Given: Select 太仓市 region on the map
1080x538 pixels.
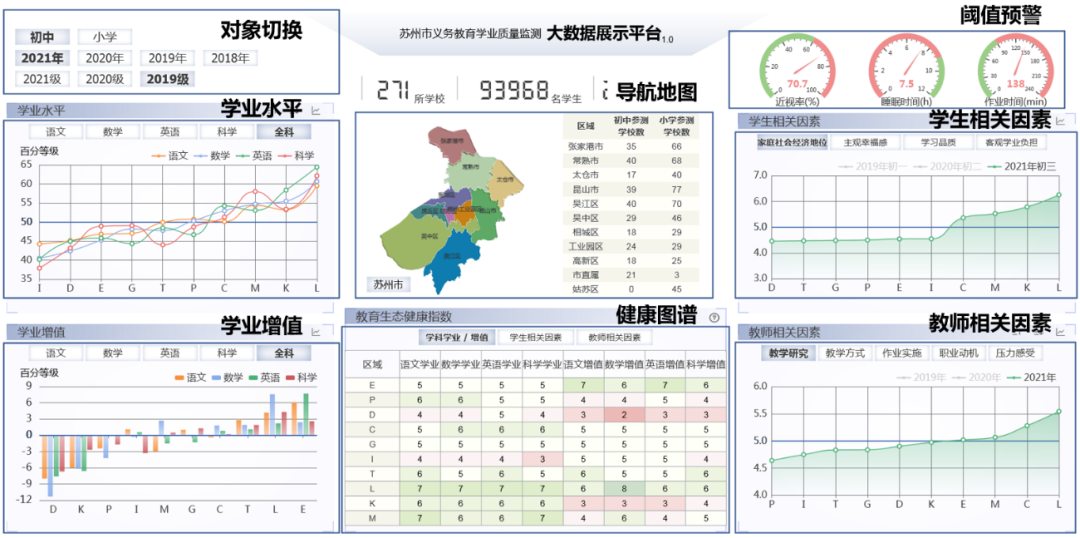Looking at the screenshot, I should coord(508,180).
